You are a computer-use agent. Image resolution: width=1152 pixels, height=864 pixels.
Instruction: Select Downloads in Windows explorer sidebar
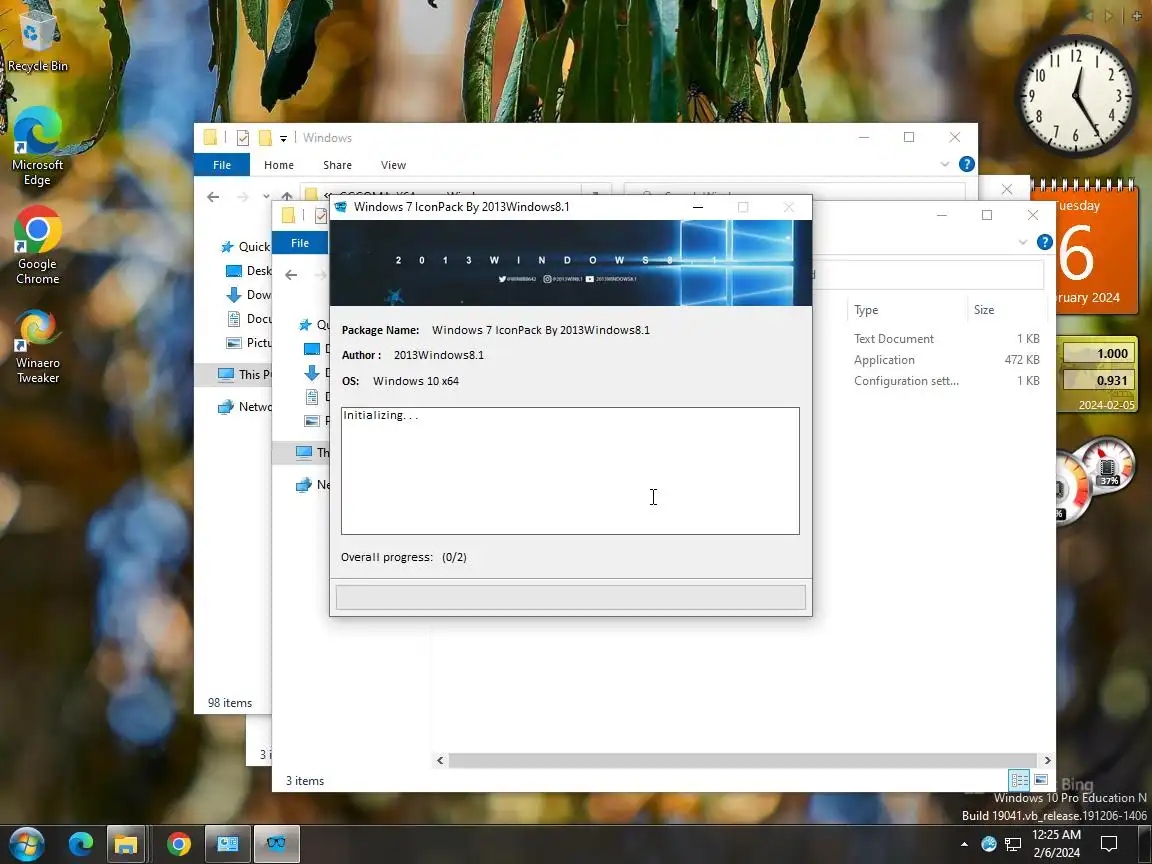coord(249,295)
